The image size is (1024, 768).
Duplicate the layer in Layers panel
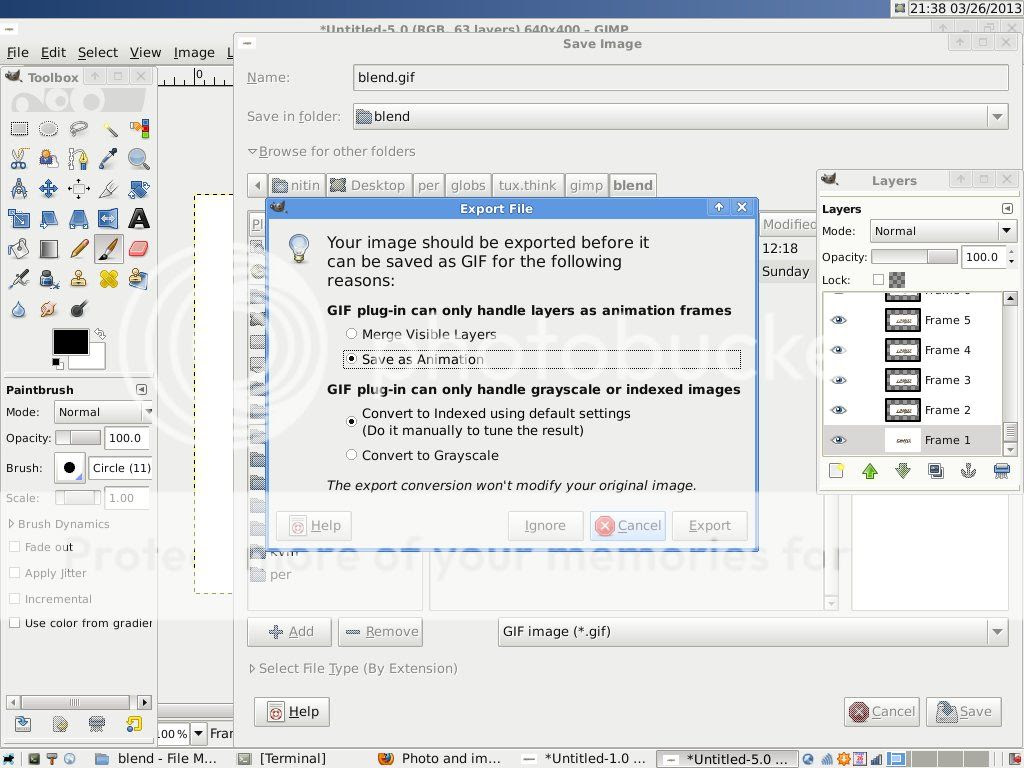(x=935, y=471)
